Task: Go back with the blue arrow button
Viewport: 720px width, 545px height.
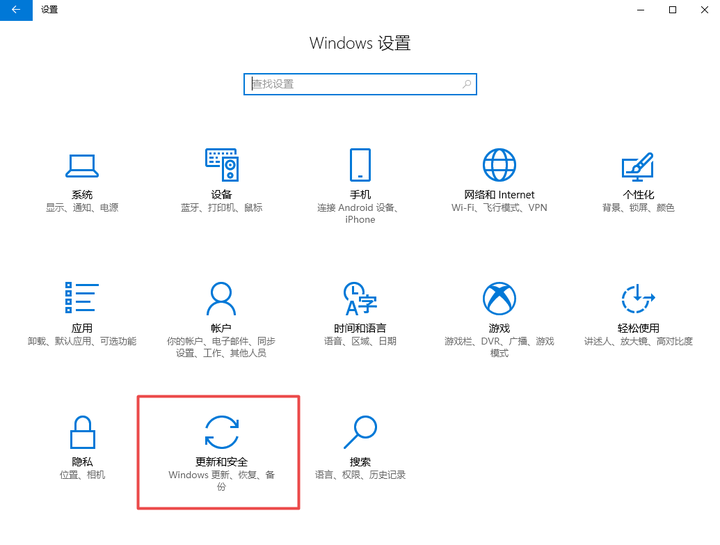Action: point(16,10)
